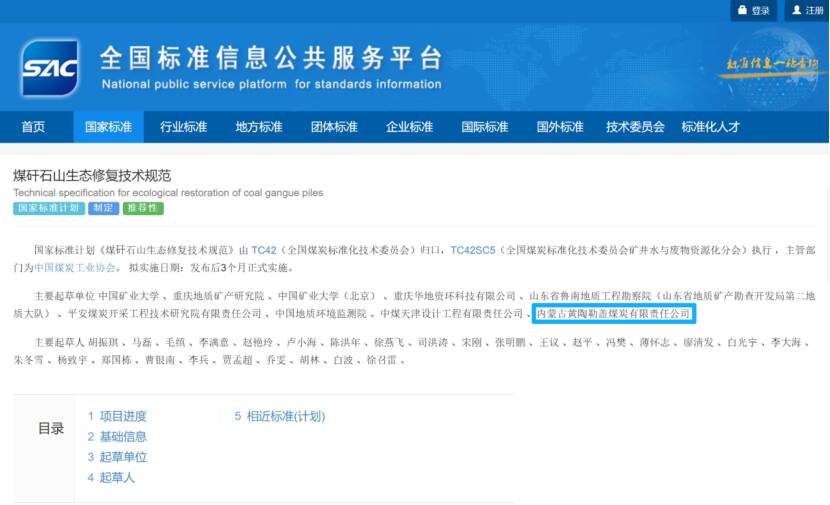Open the 行业标准 navigation tab

(183, 127)
